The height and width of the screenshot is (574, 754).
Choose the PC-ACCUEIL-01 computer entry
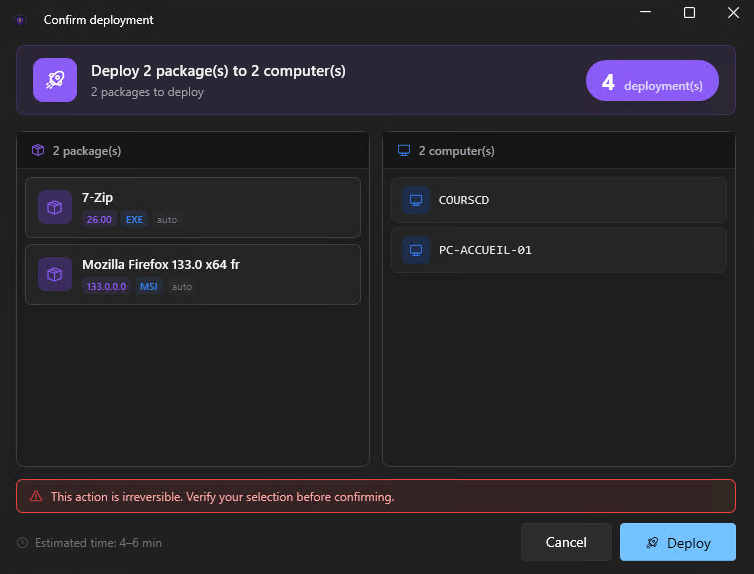558,250
